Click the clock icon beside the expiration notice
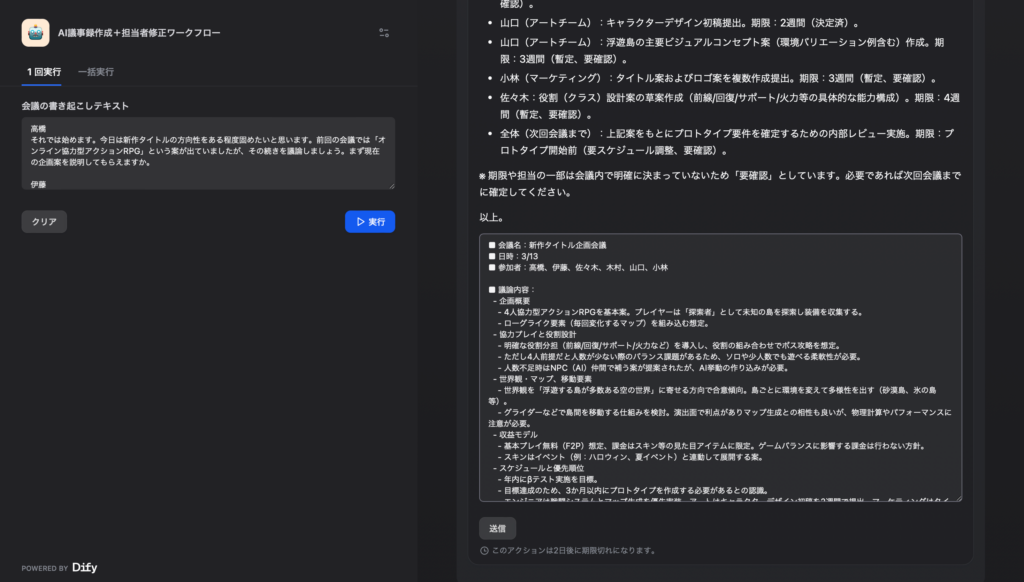This screenshot has width=1024, height=582. [x=484, y=548]
